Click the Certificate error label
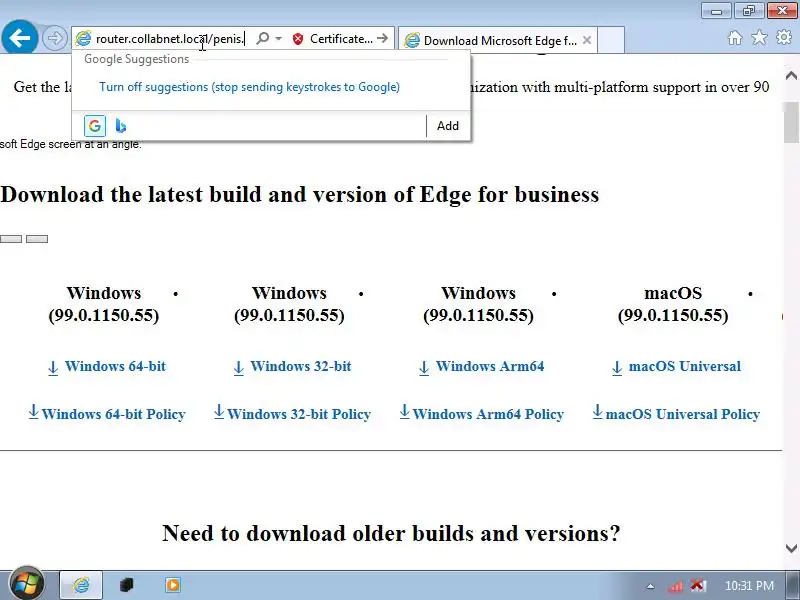800x600 pixels. point(341,39)
